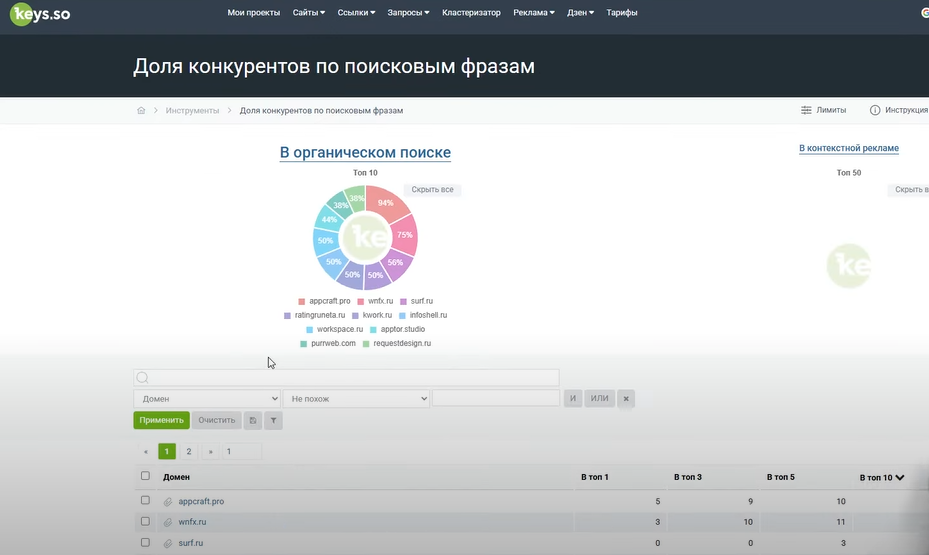This screenshot has width=929, height=555.
Task: Click Скрыть все button near Топ 10 chart
Action: pyautogui.click(x=433, y=190)
